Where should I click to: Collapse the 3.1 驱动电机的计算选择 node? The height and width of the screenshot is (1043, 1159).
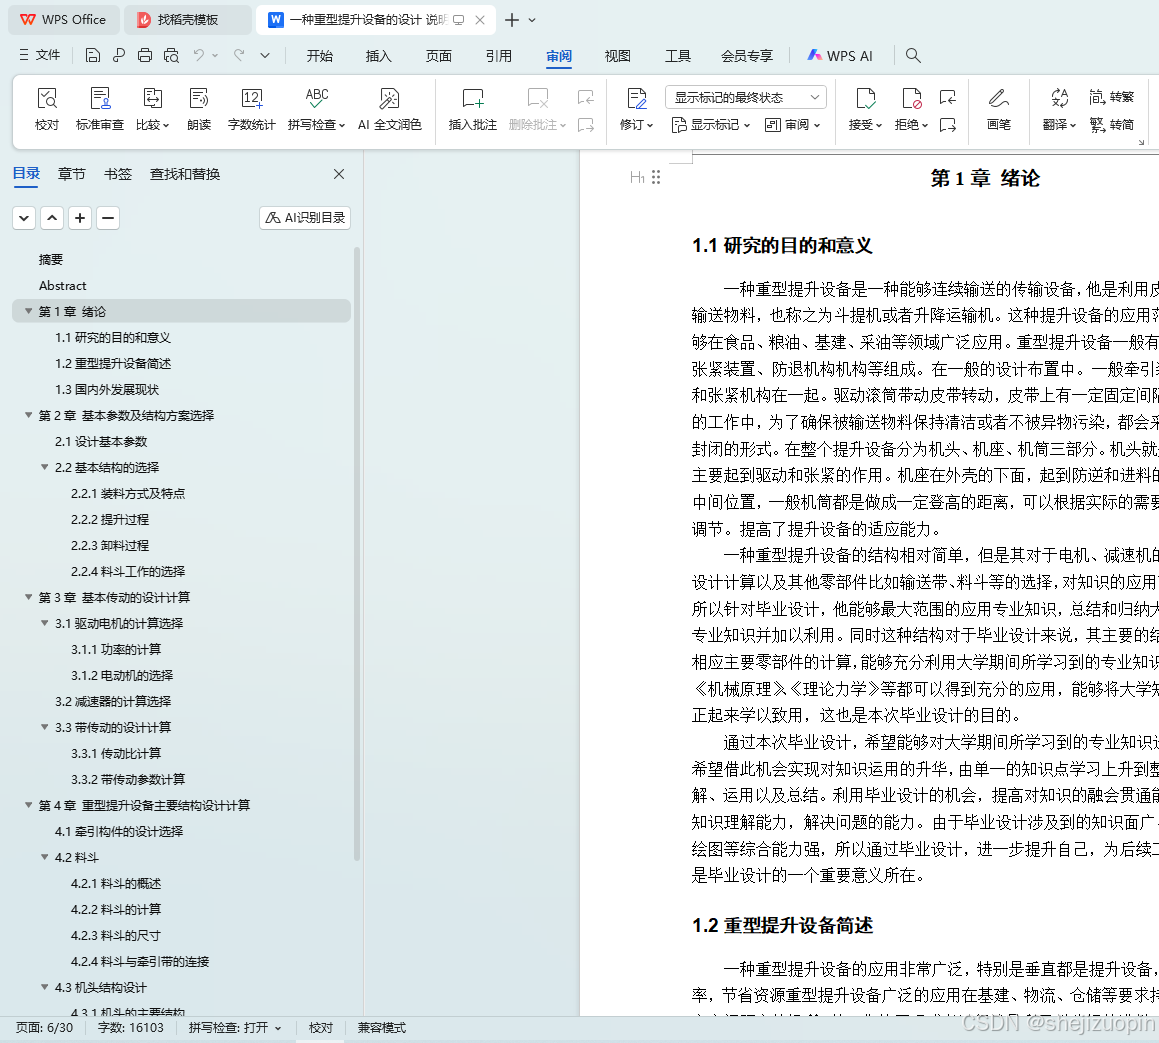(44, 623)
